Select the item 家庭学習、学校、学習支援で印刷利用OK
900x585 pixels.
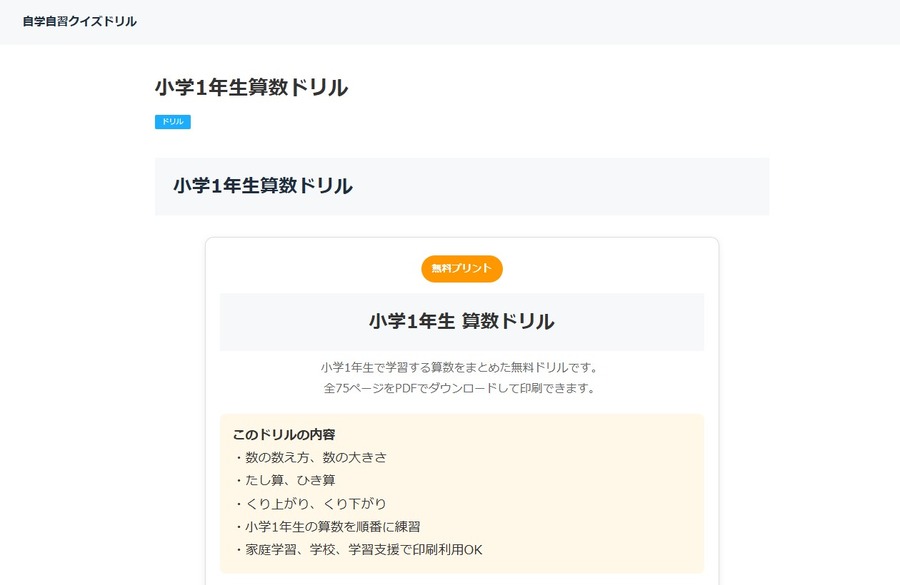358,549
